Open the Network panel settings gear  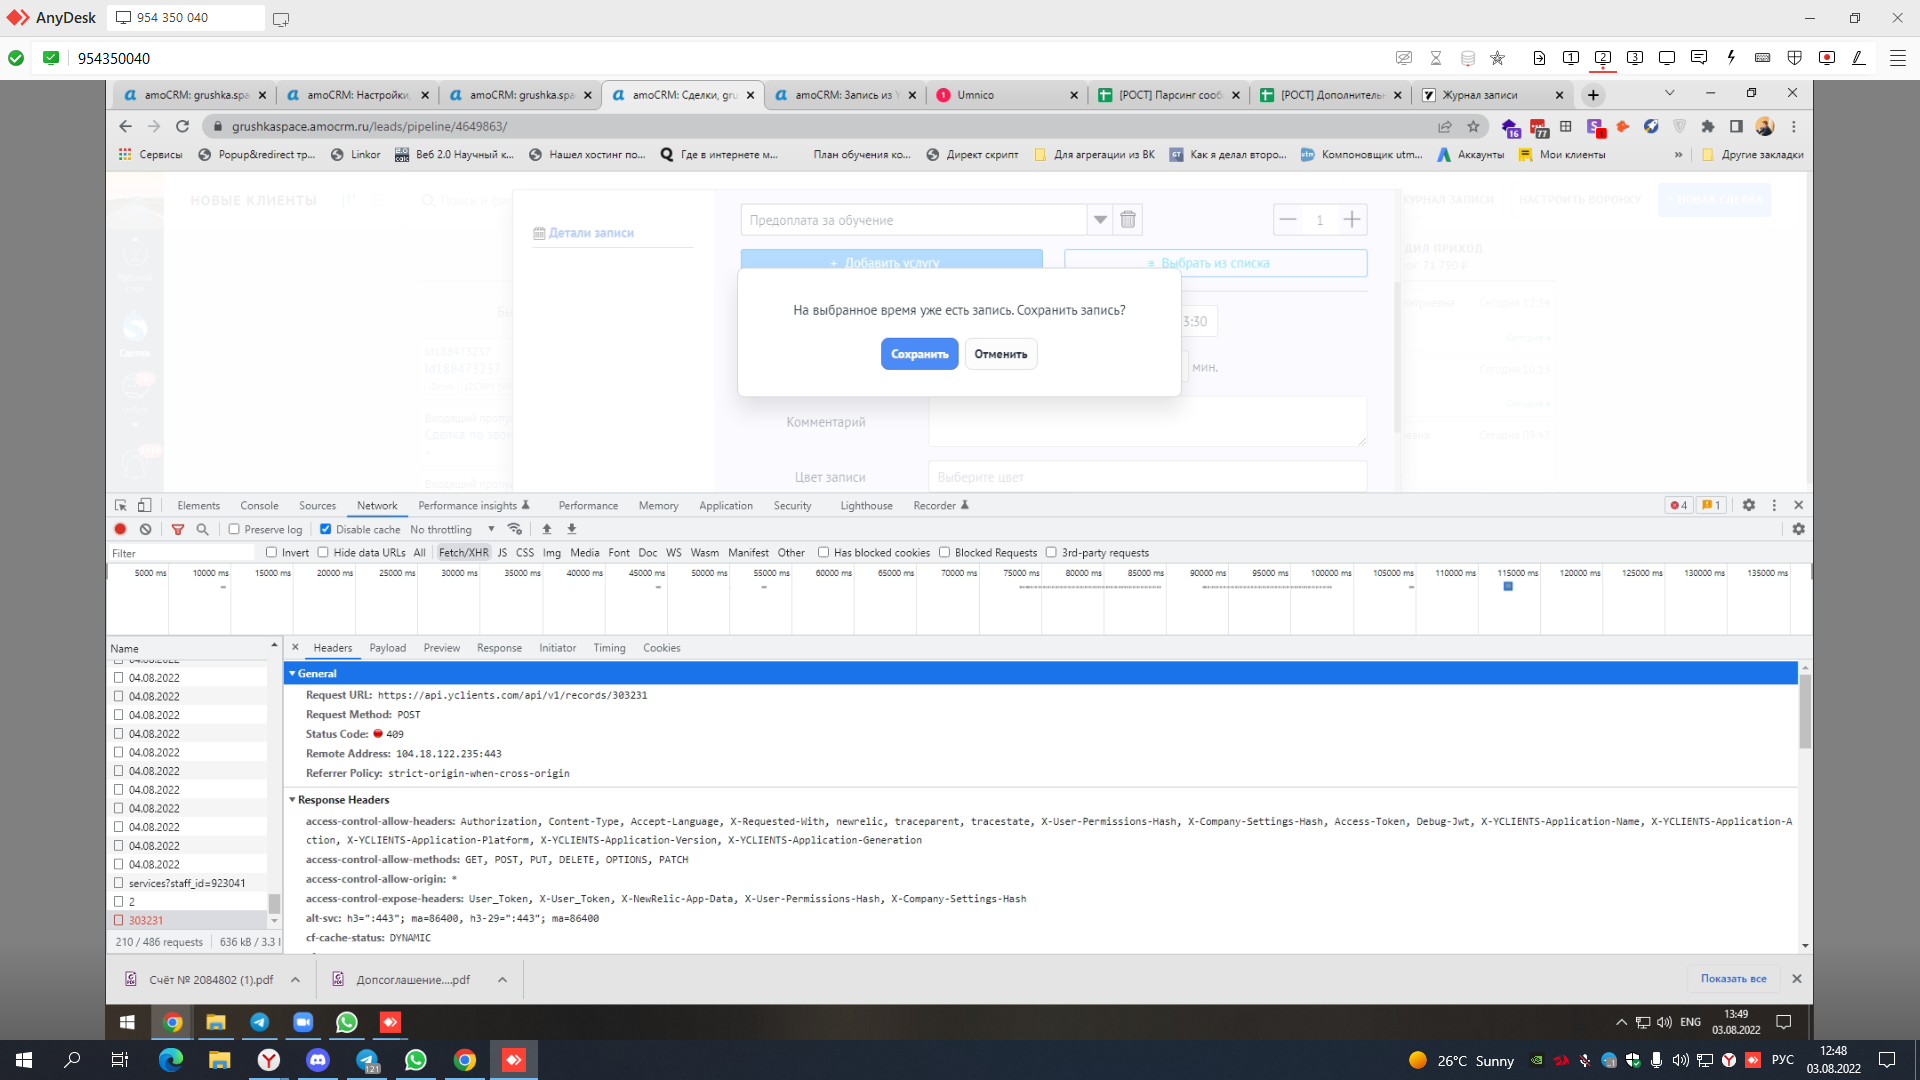(x=1799, y=530)
